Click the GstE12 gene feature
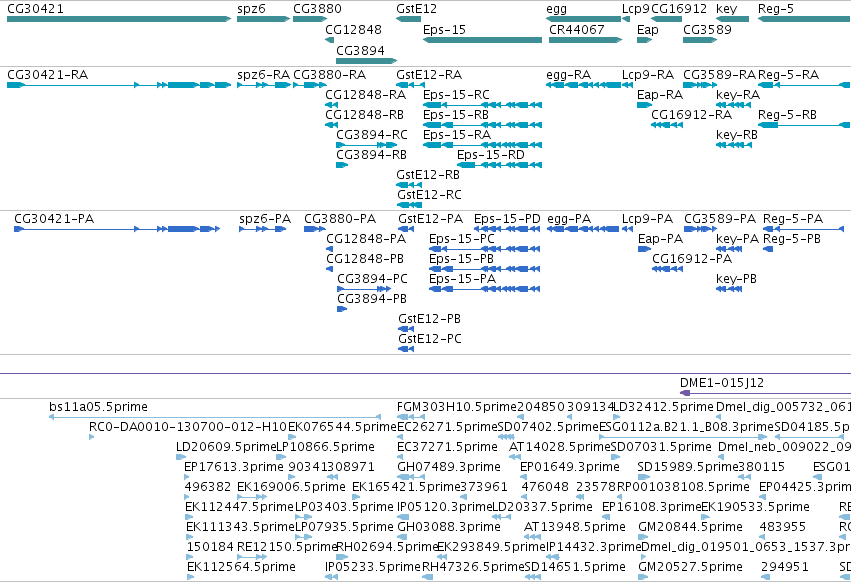Viewport: 851px width, 582px height. click(408, 19)
